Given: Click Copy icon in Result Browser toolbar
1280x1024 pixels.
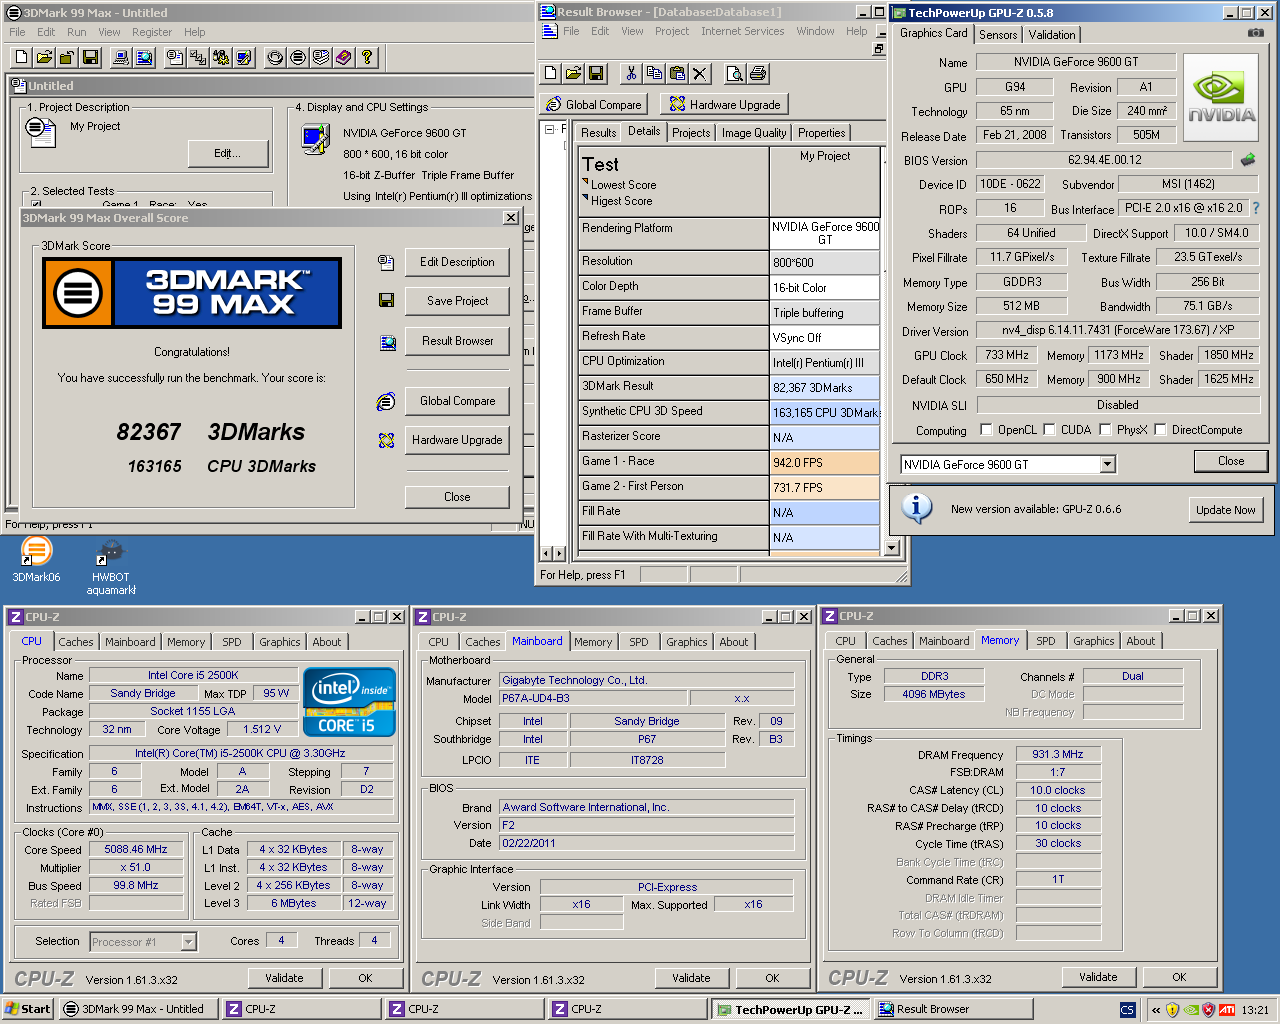Looking at the screenshot, I should click(x=654, y=73).
